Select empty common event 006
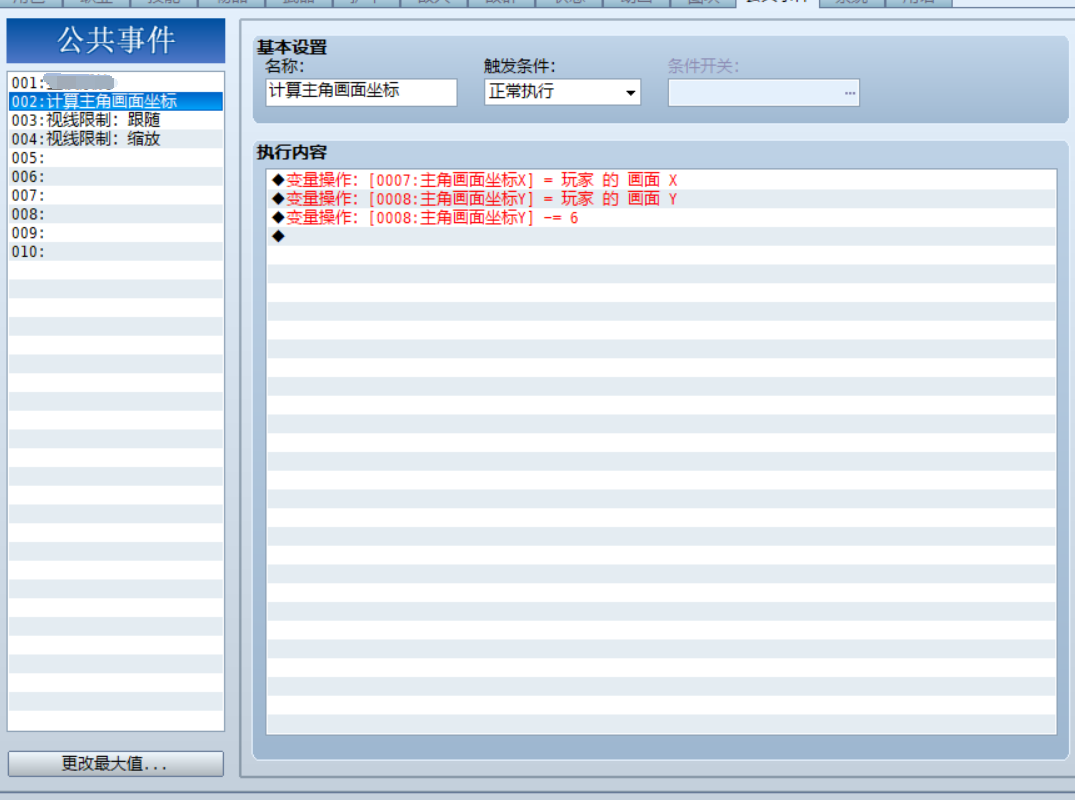This screenshot has width=1075, height=800. (116, 177)
